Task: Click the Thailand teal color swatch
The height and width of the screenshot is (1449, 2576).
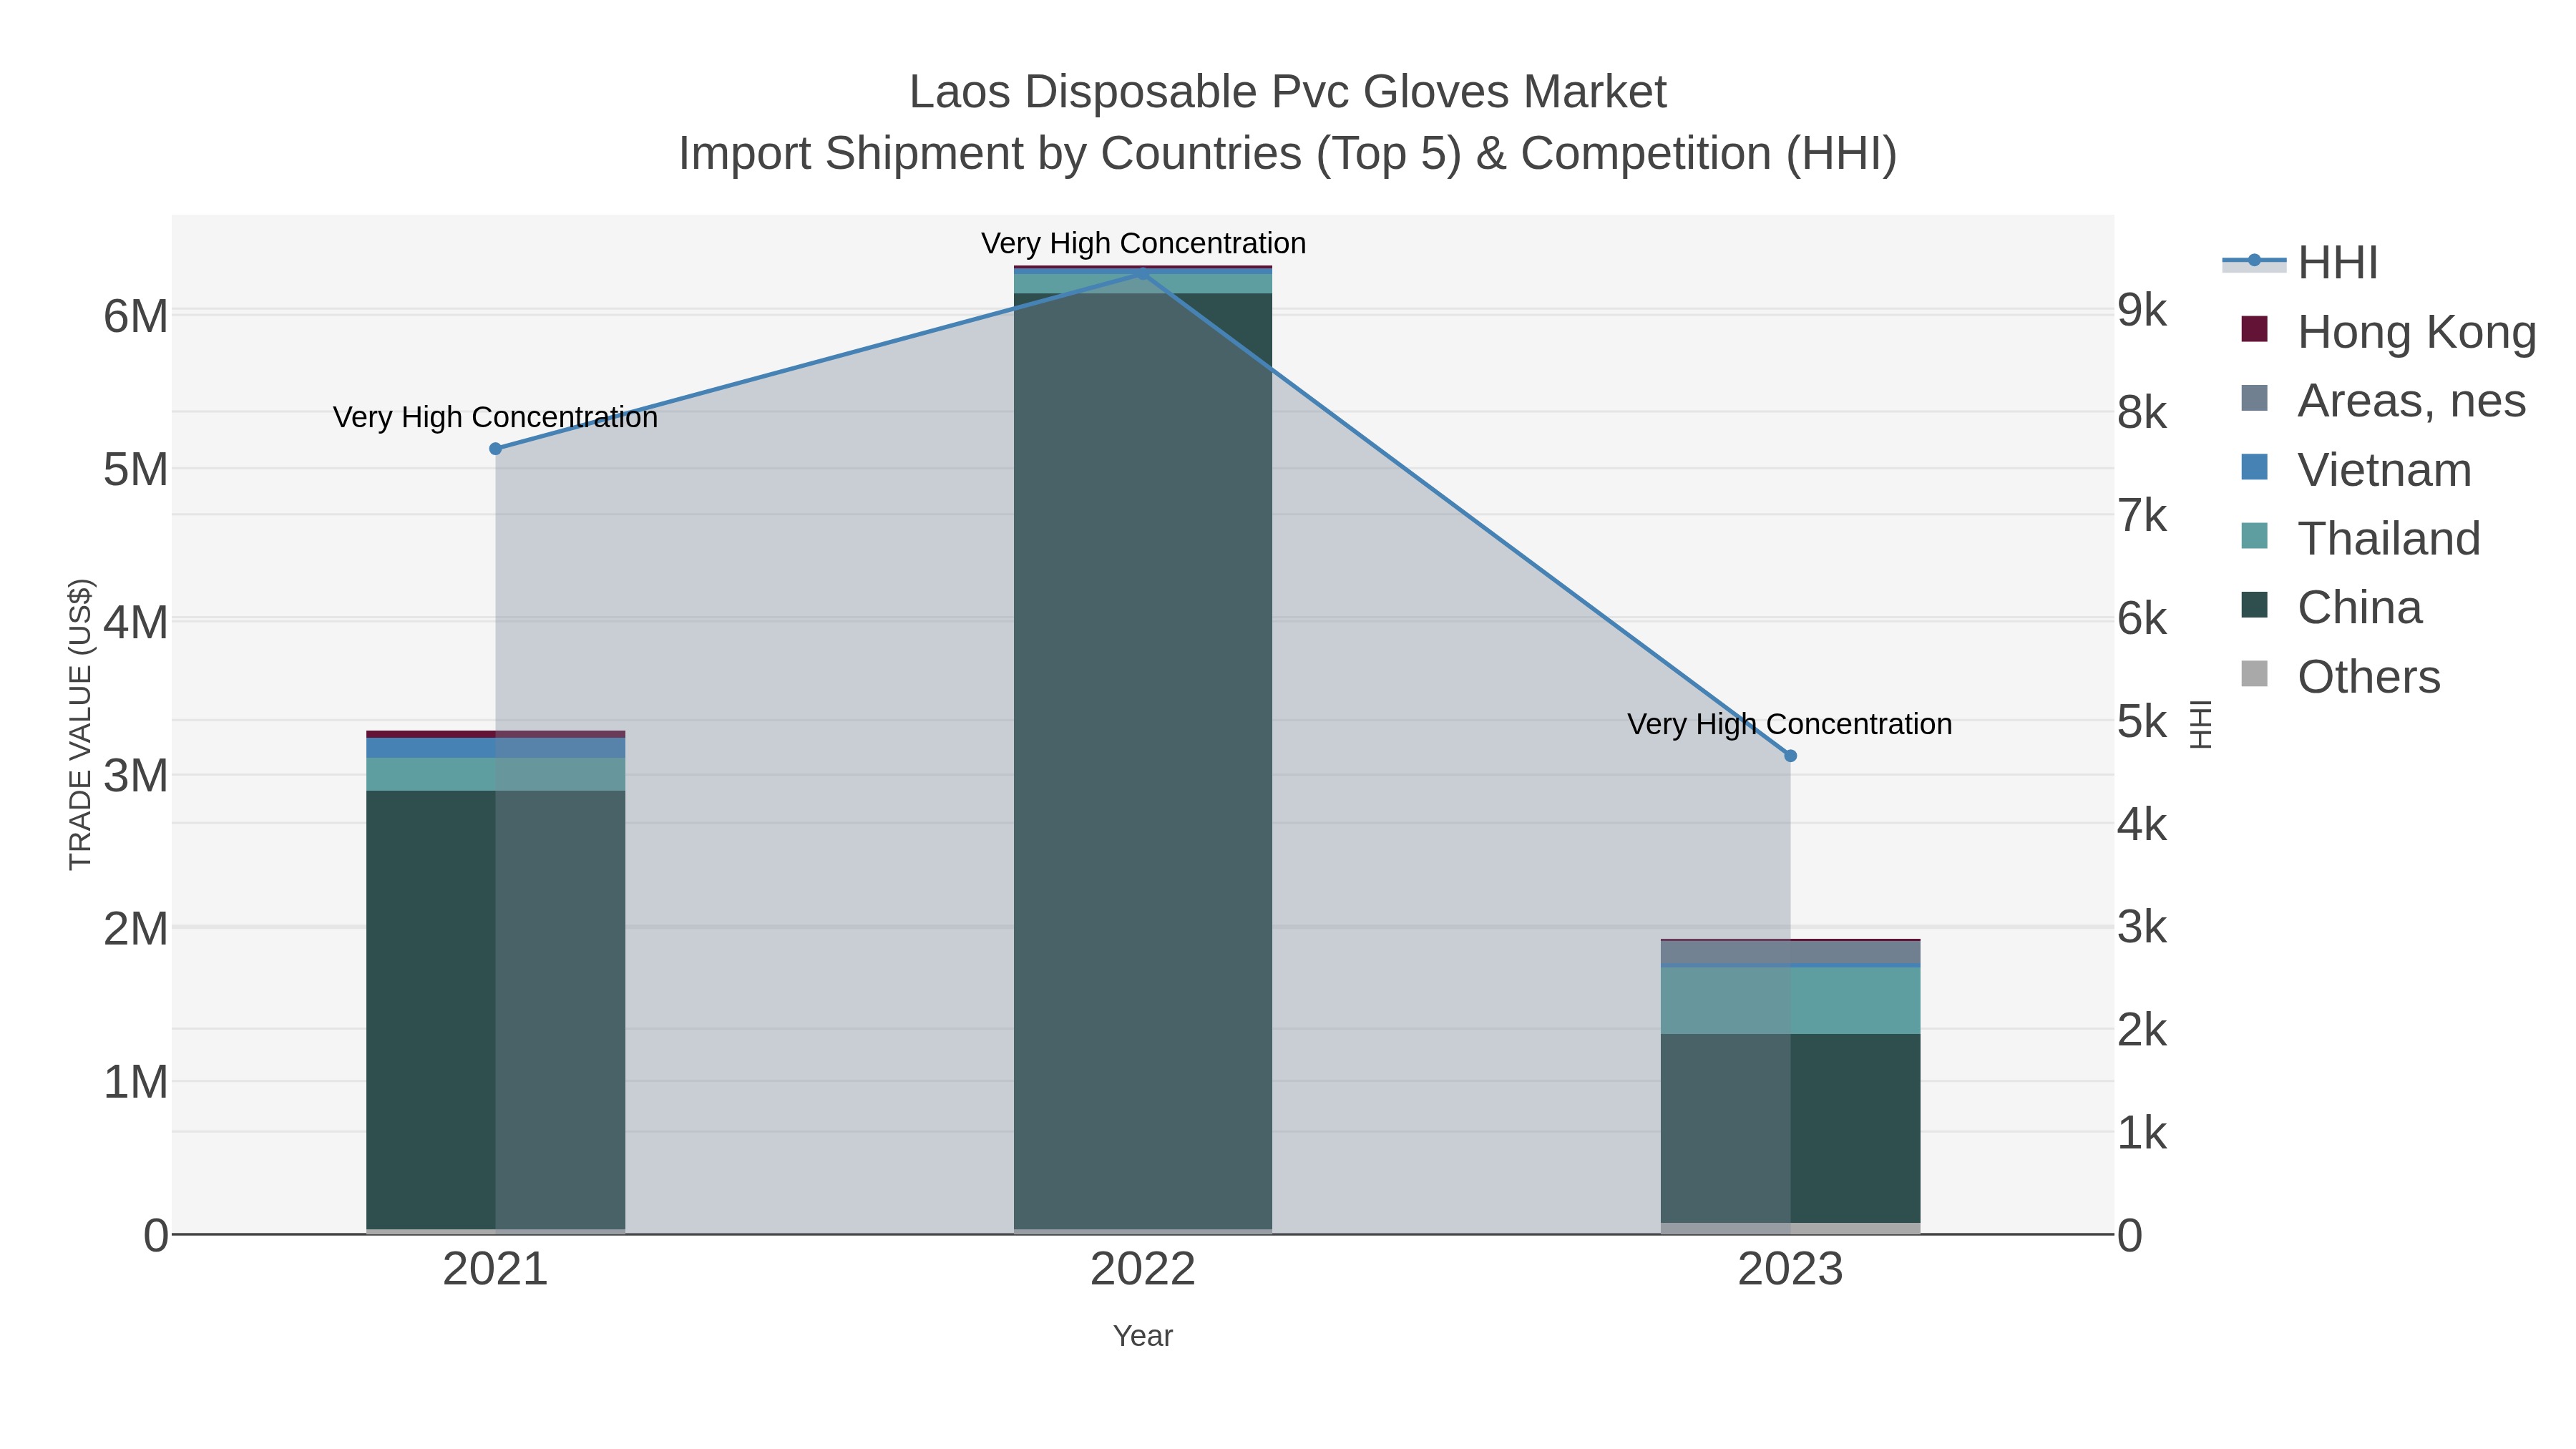Action: [x=2255, y=536]
